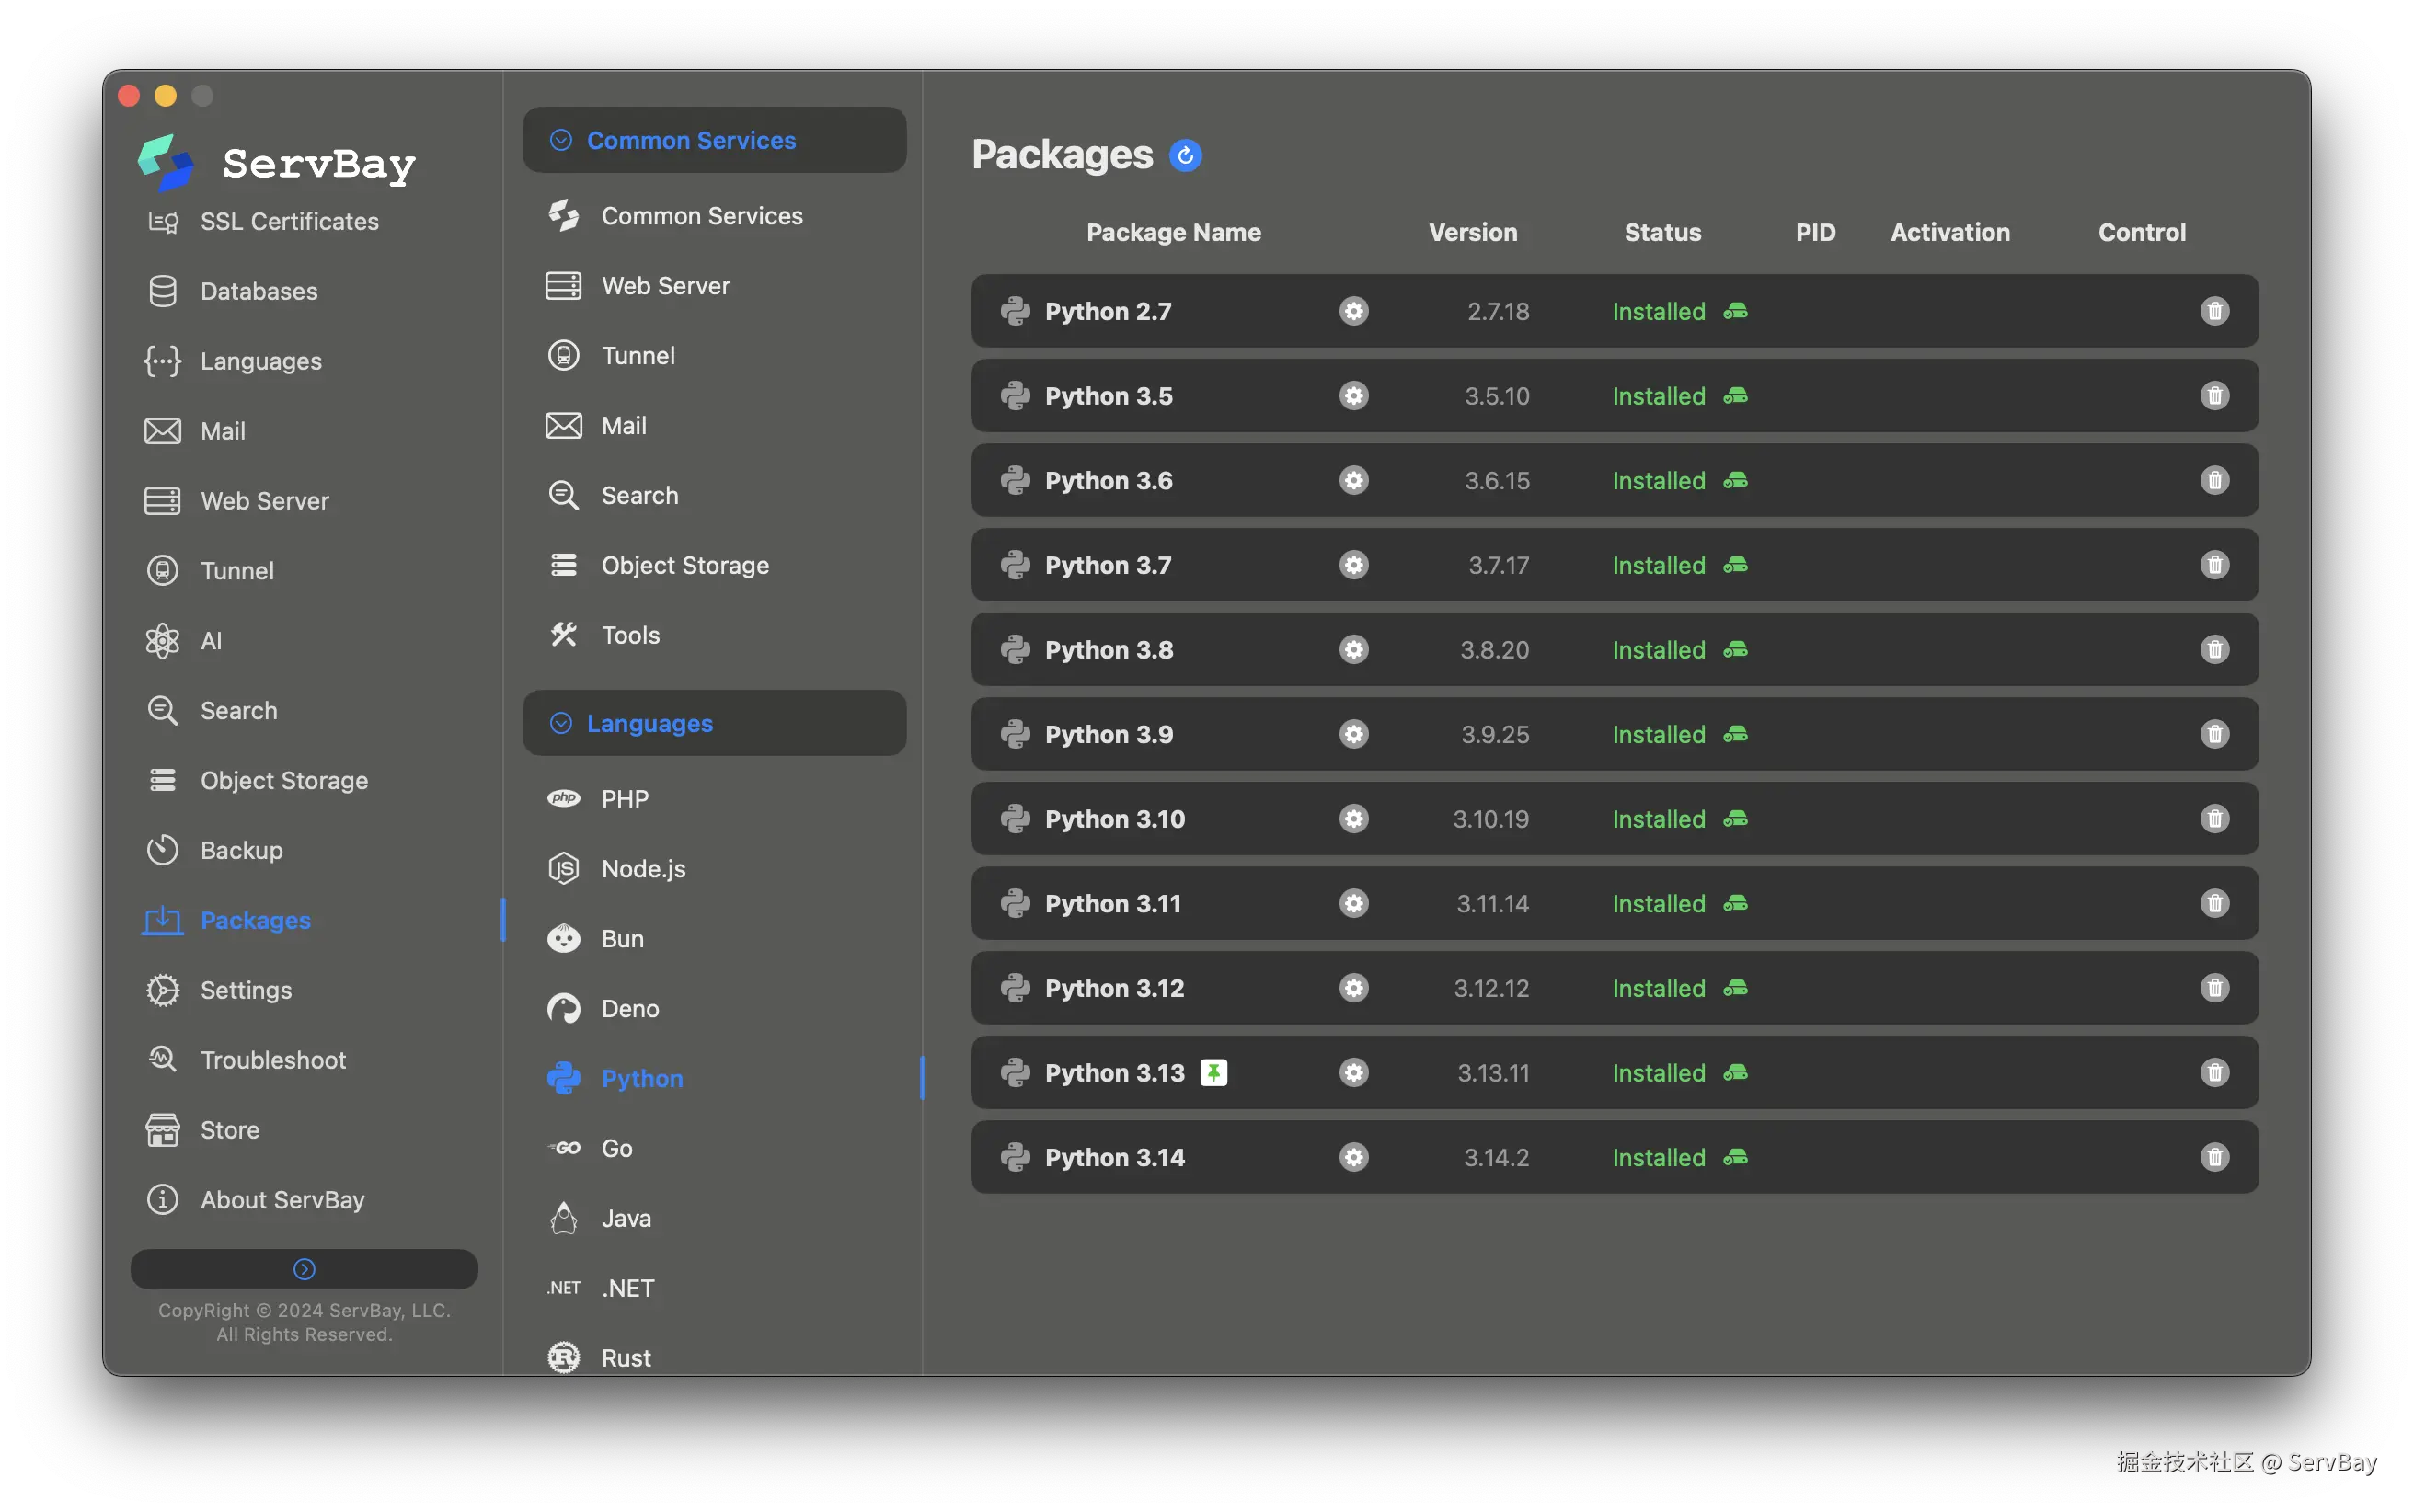Select Node.js under Languages
2414x1512 pixels.
coord(643,869)
